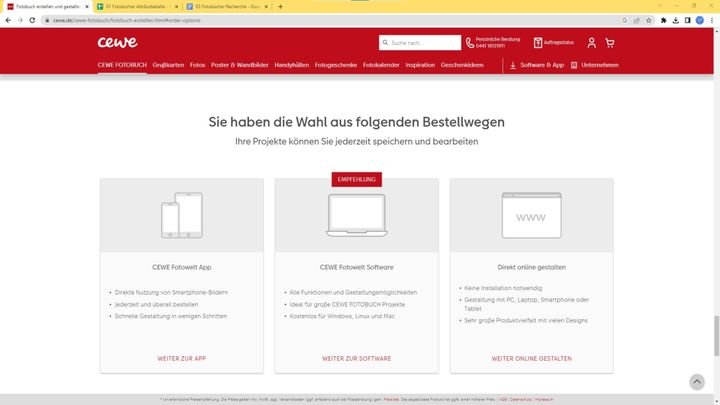Open the Unternehmen link

595,65
